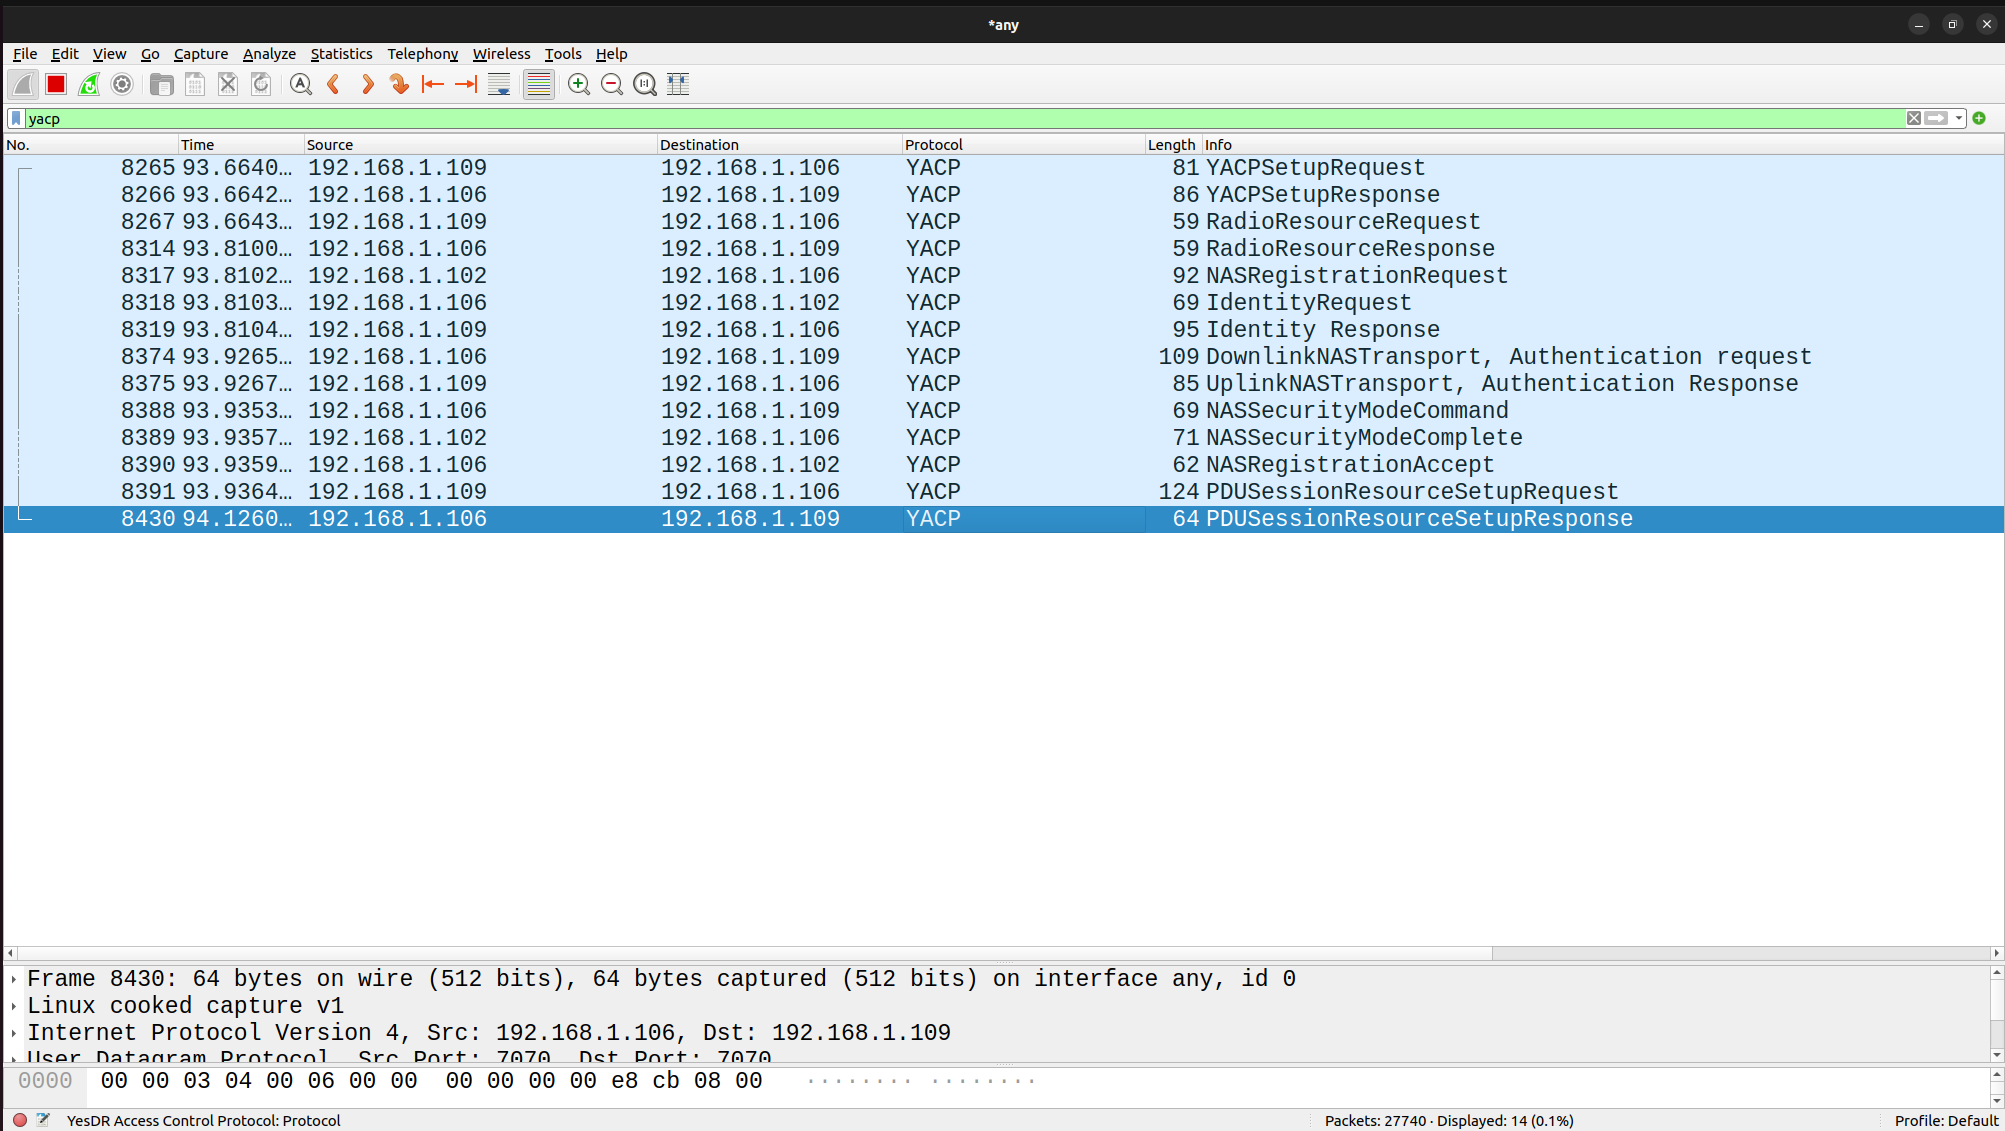Screen dimensions: 2005x1131
Task: Jump to the last packet
Action: (466, 85)
